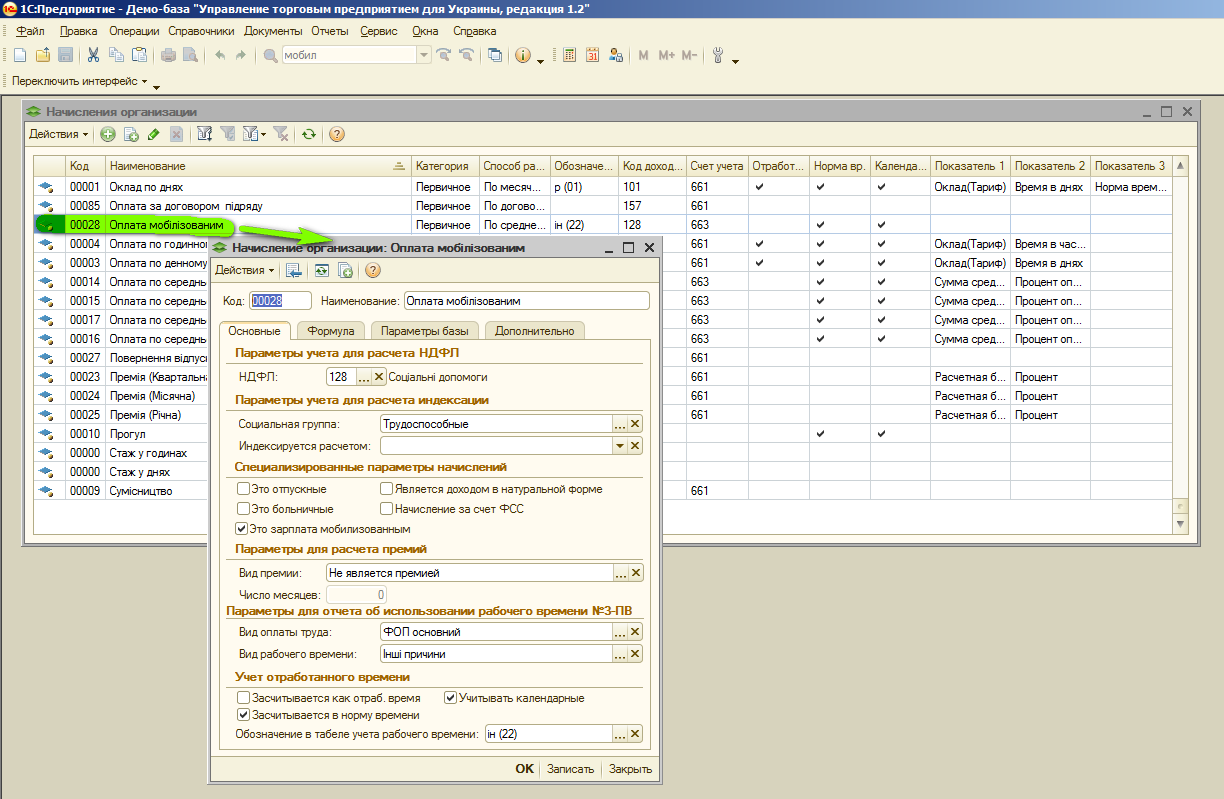Open Действия dropdown in list window
Screen dimensions: 1224x799
click(58, 134)
